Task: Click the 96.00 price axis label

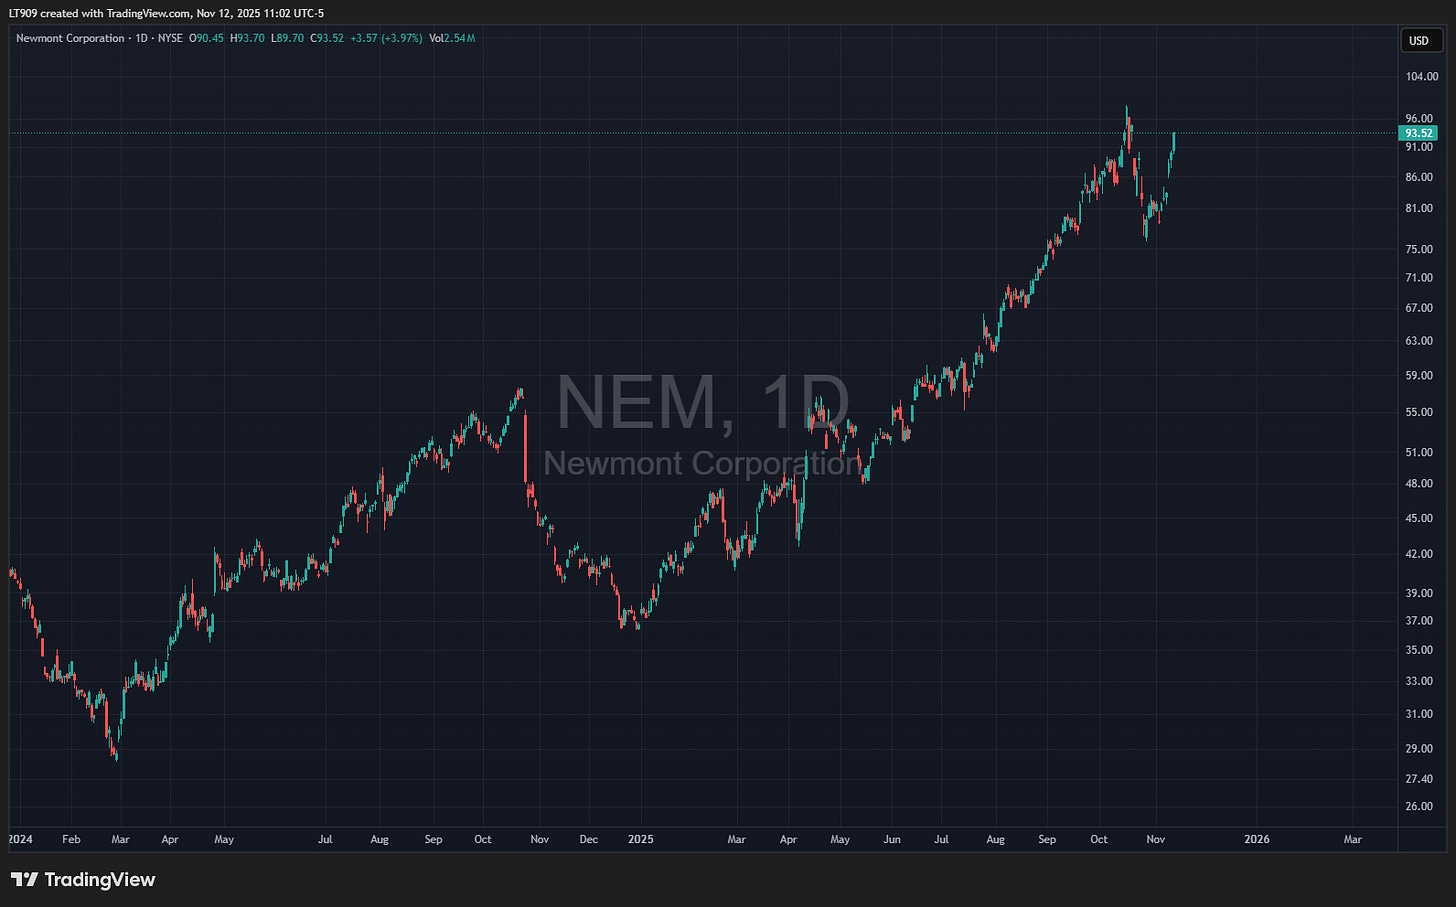Action: tap(1419, 118)
